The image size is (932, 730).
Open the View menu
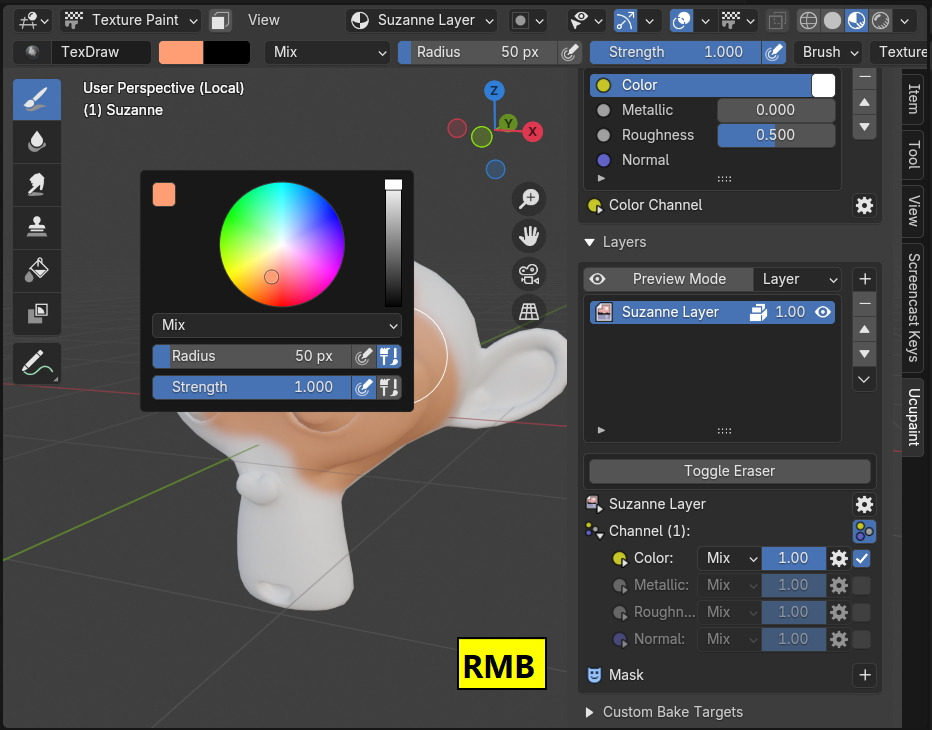point(263,21)
